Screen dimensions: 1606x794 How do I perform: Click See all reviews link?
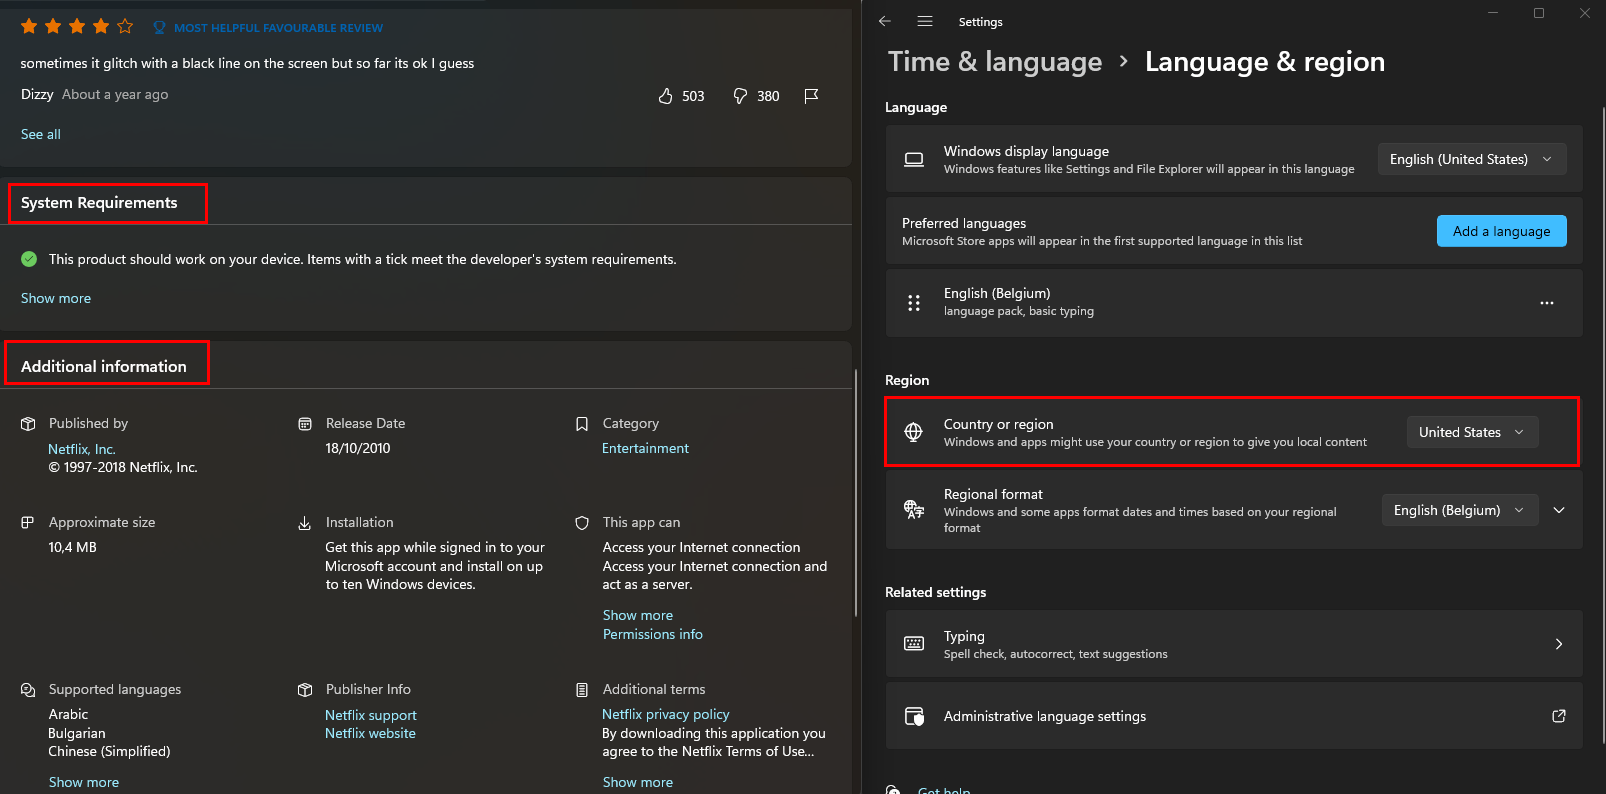41,134
